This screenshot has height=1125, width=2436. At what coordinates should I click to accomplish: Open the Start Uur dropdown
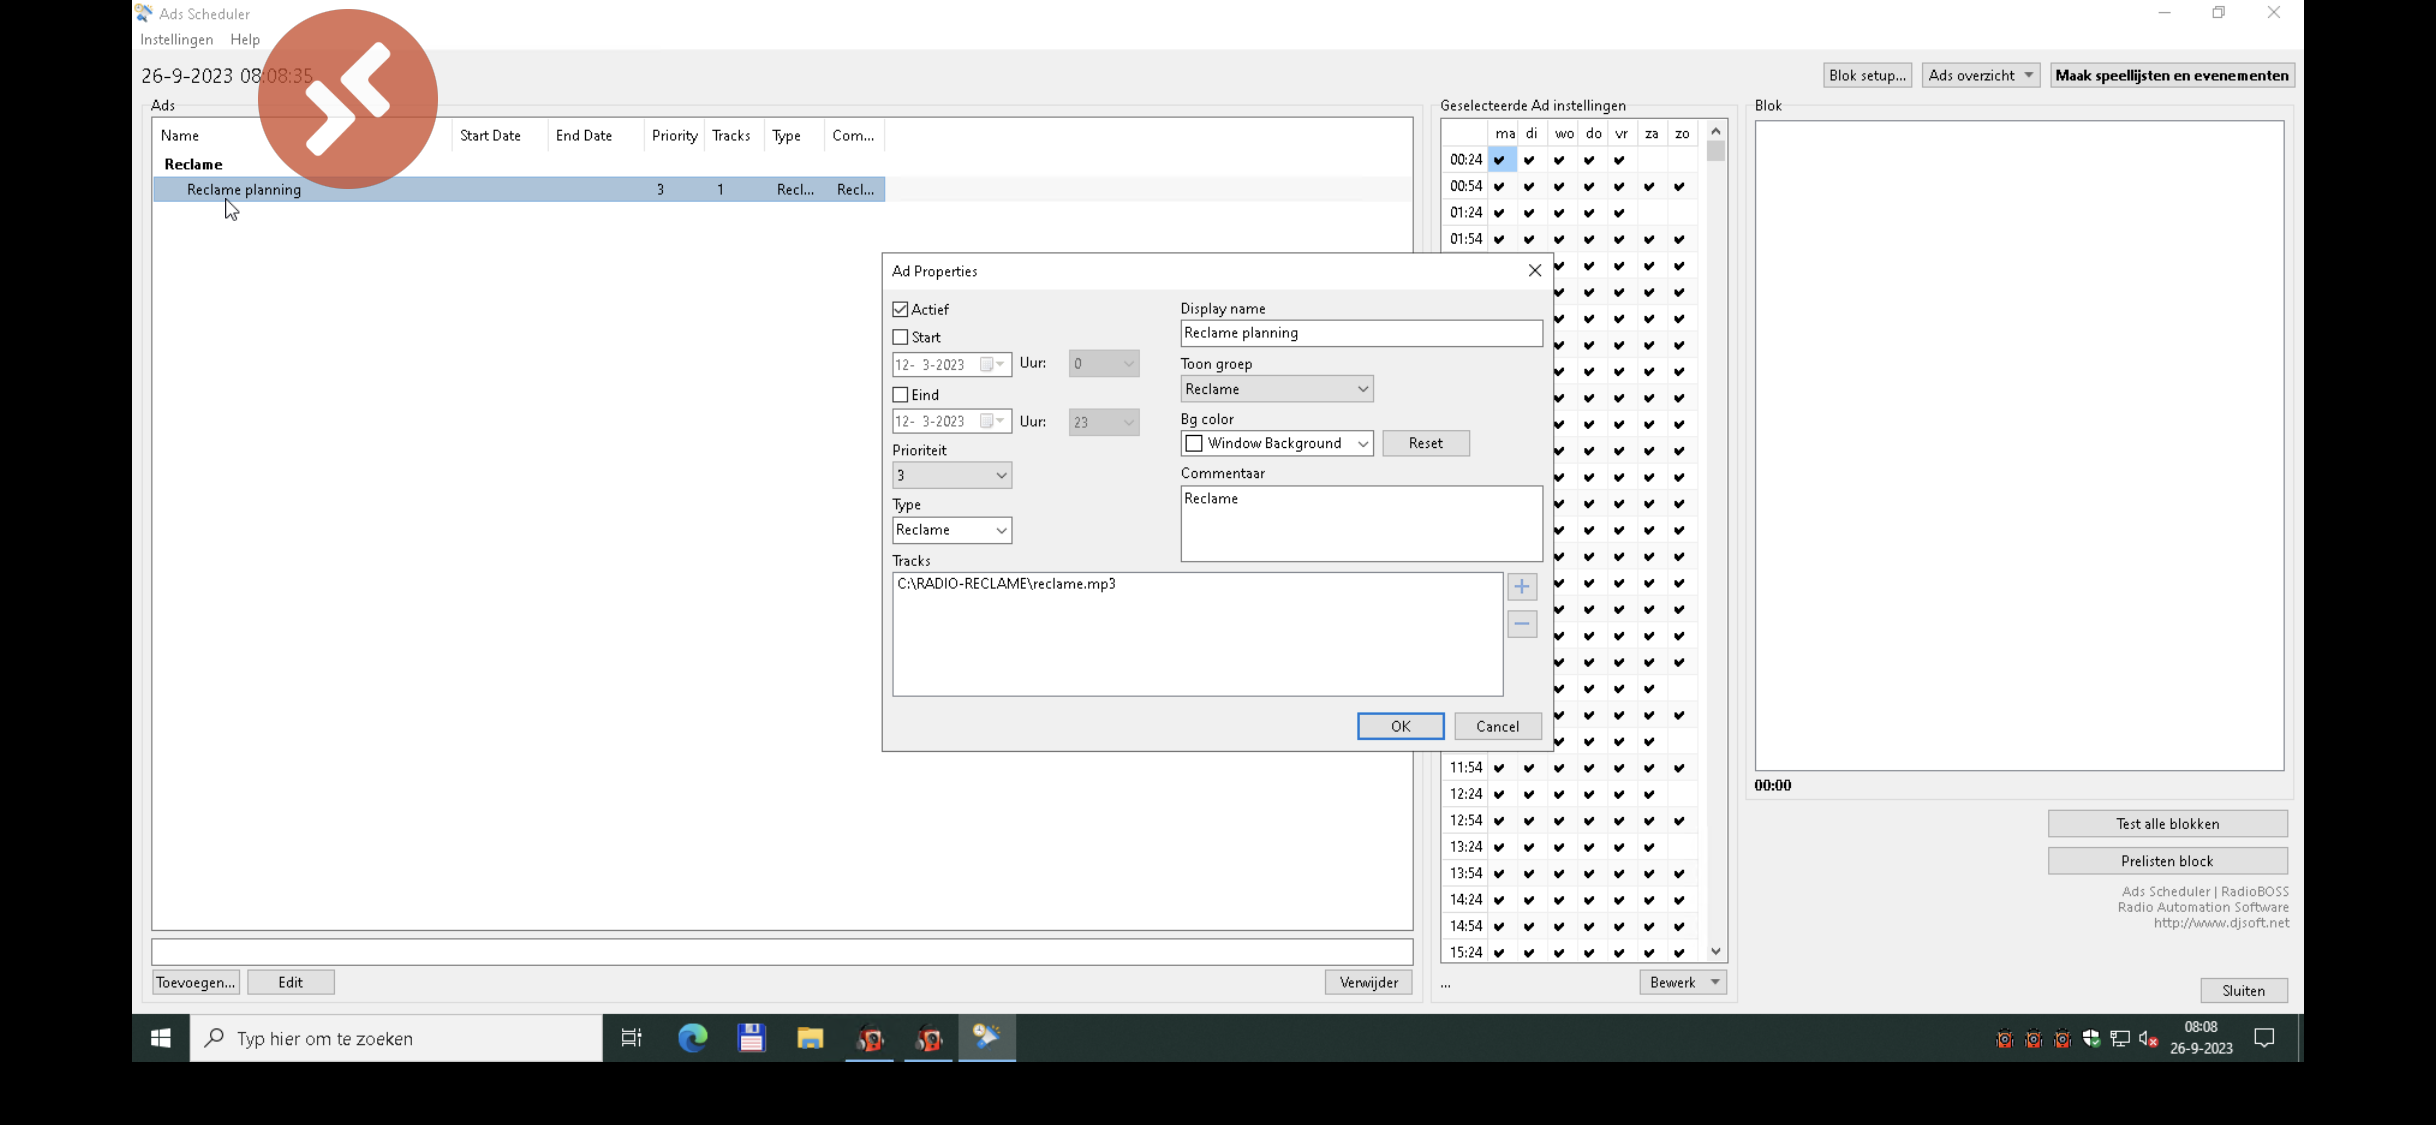pos(1103,364)
